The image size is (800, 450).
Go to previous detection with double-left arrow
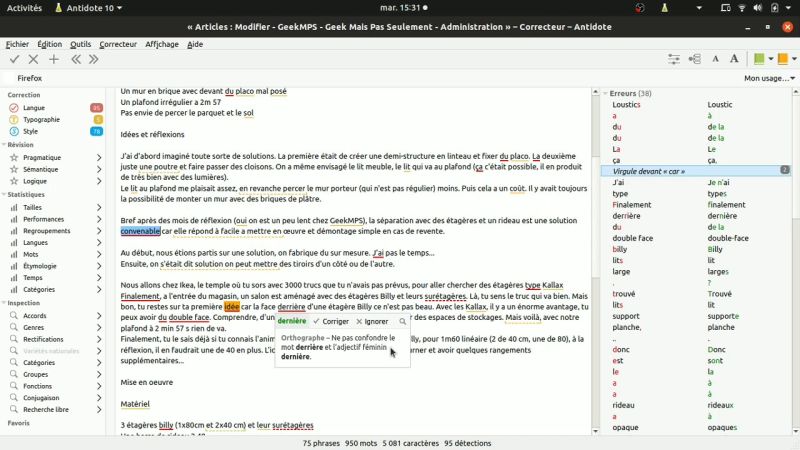point(76,59)
